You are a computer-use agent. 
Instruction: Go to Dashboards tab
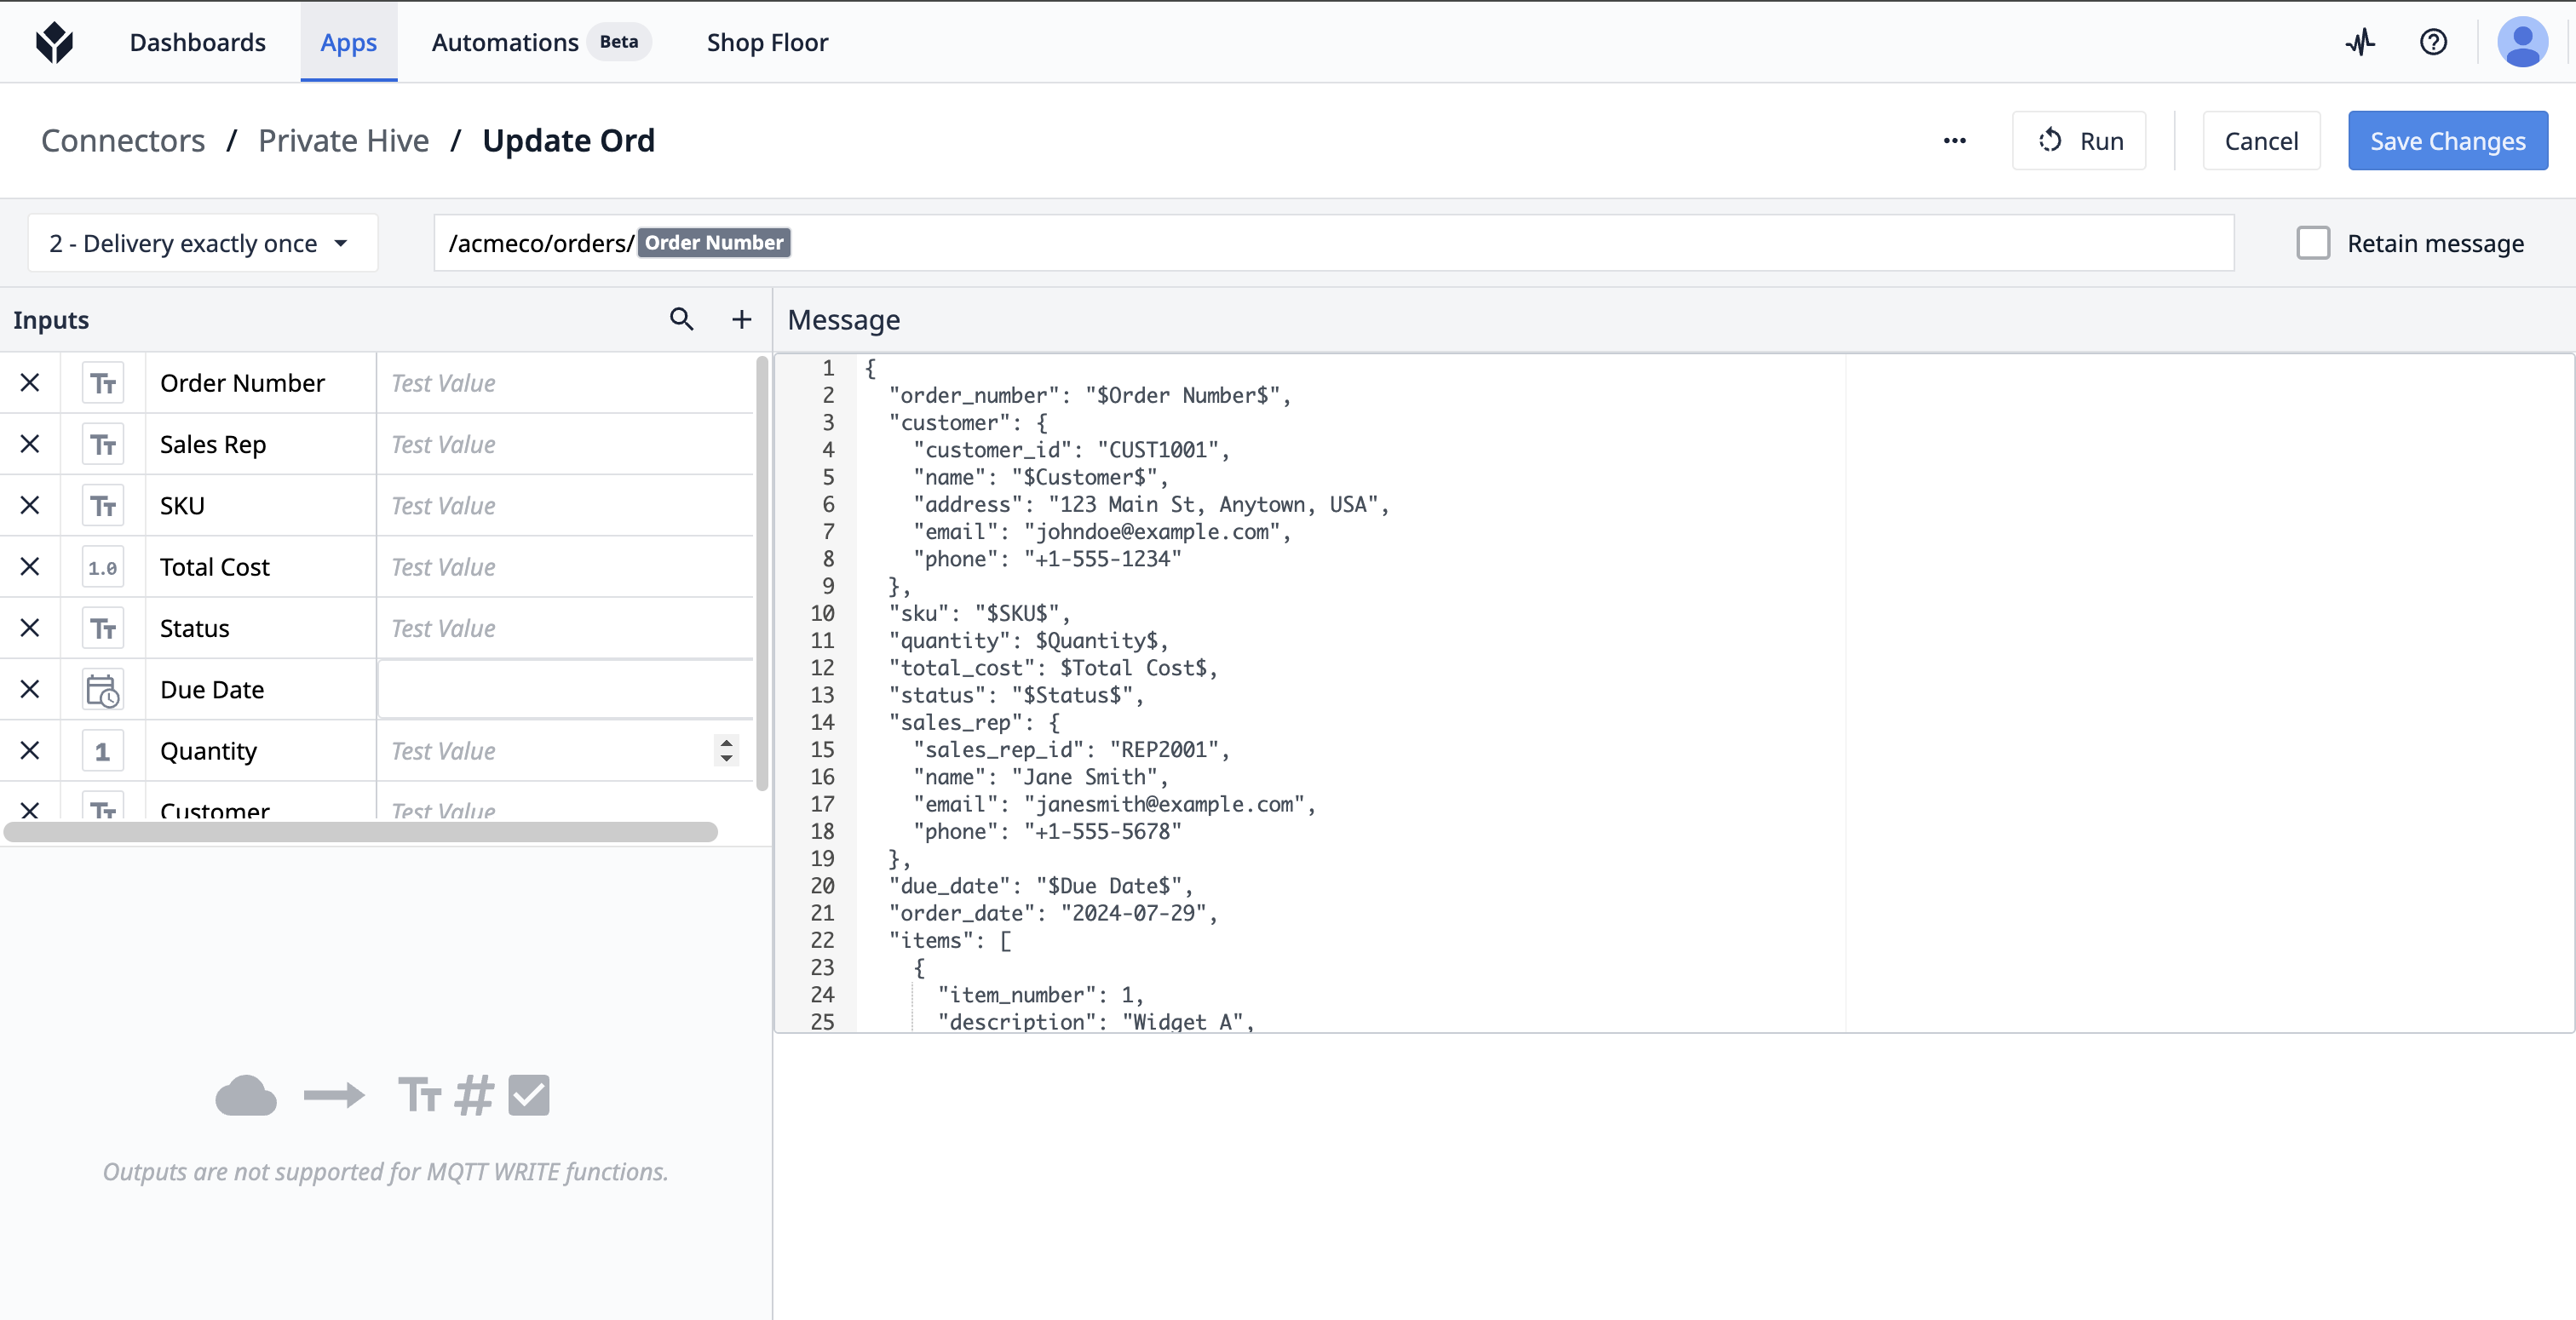point(197,42)
